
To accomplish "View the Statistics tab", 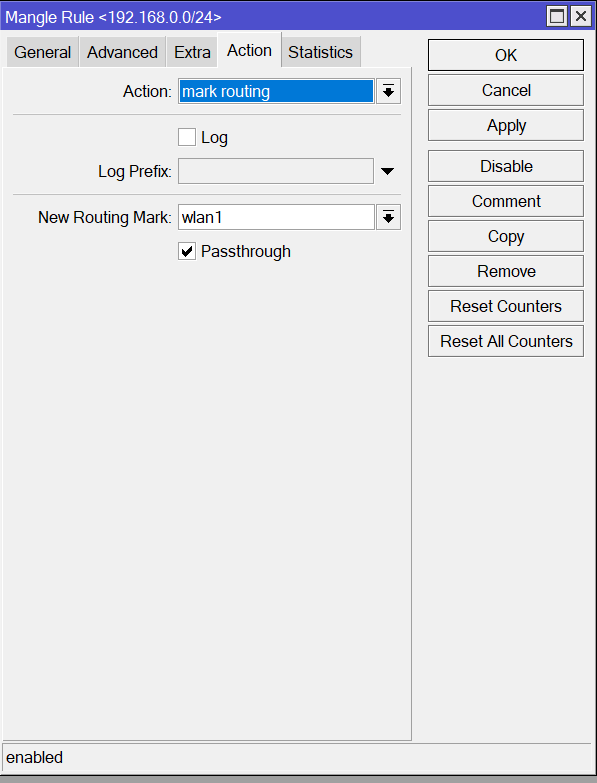I will pos(320,52).
